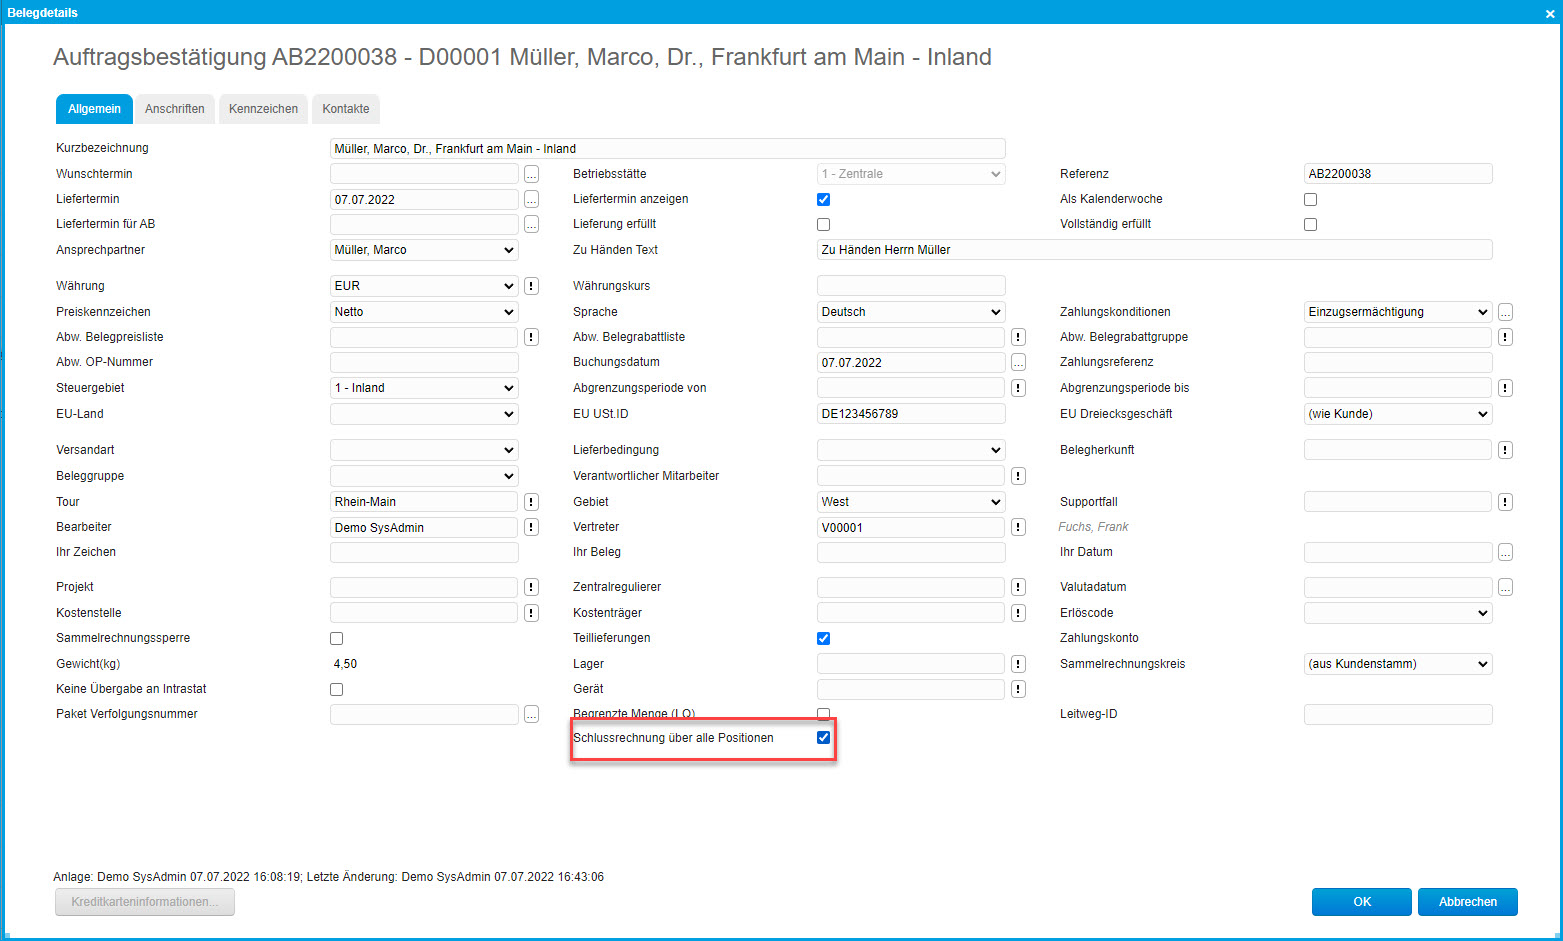1563x941 pixels.
Task: Click the Zu Händen Text input field
Action: 1155,250
